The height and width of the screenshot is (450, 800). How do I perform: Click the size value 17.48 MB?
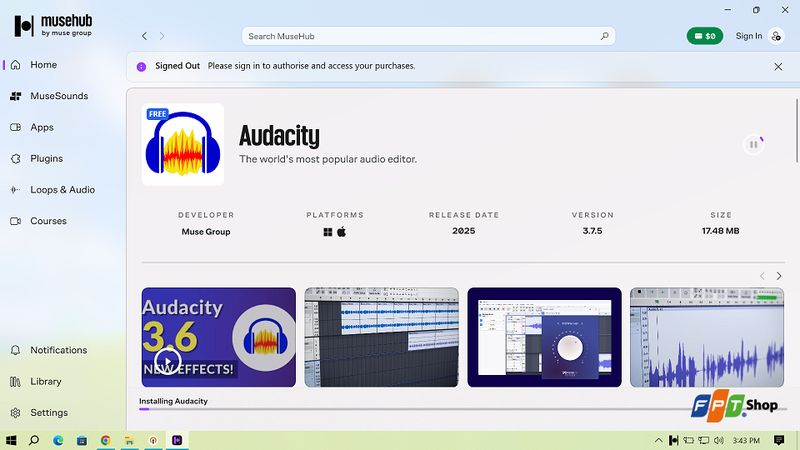(x=720, y=231)
